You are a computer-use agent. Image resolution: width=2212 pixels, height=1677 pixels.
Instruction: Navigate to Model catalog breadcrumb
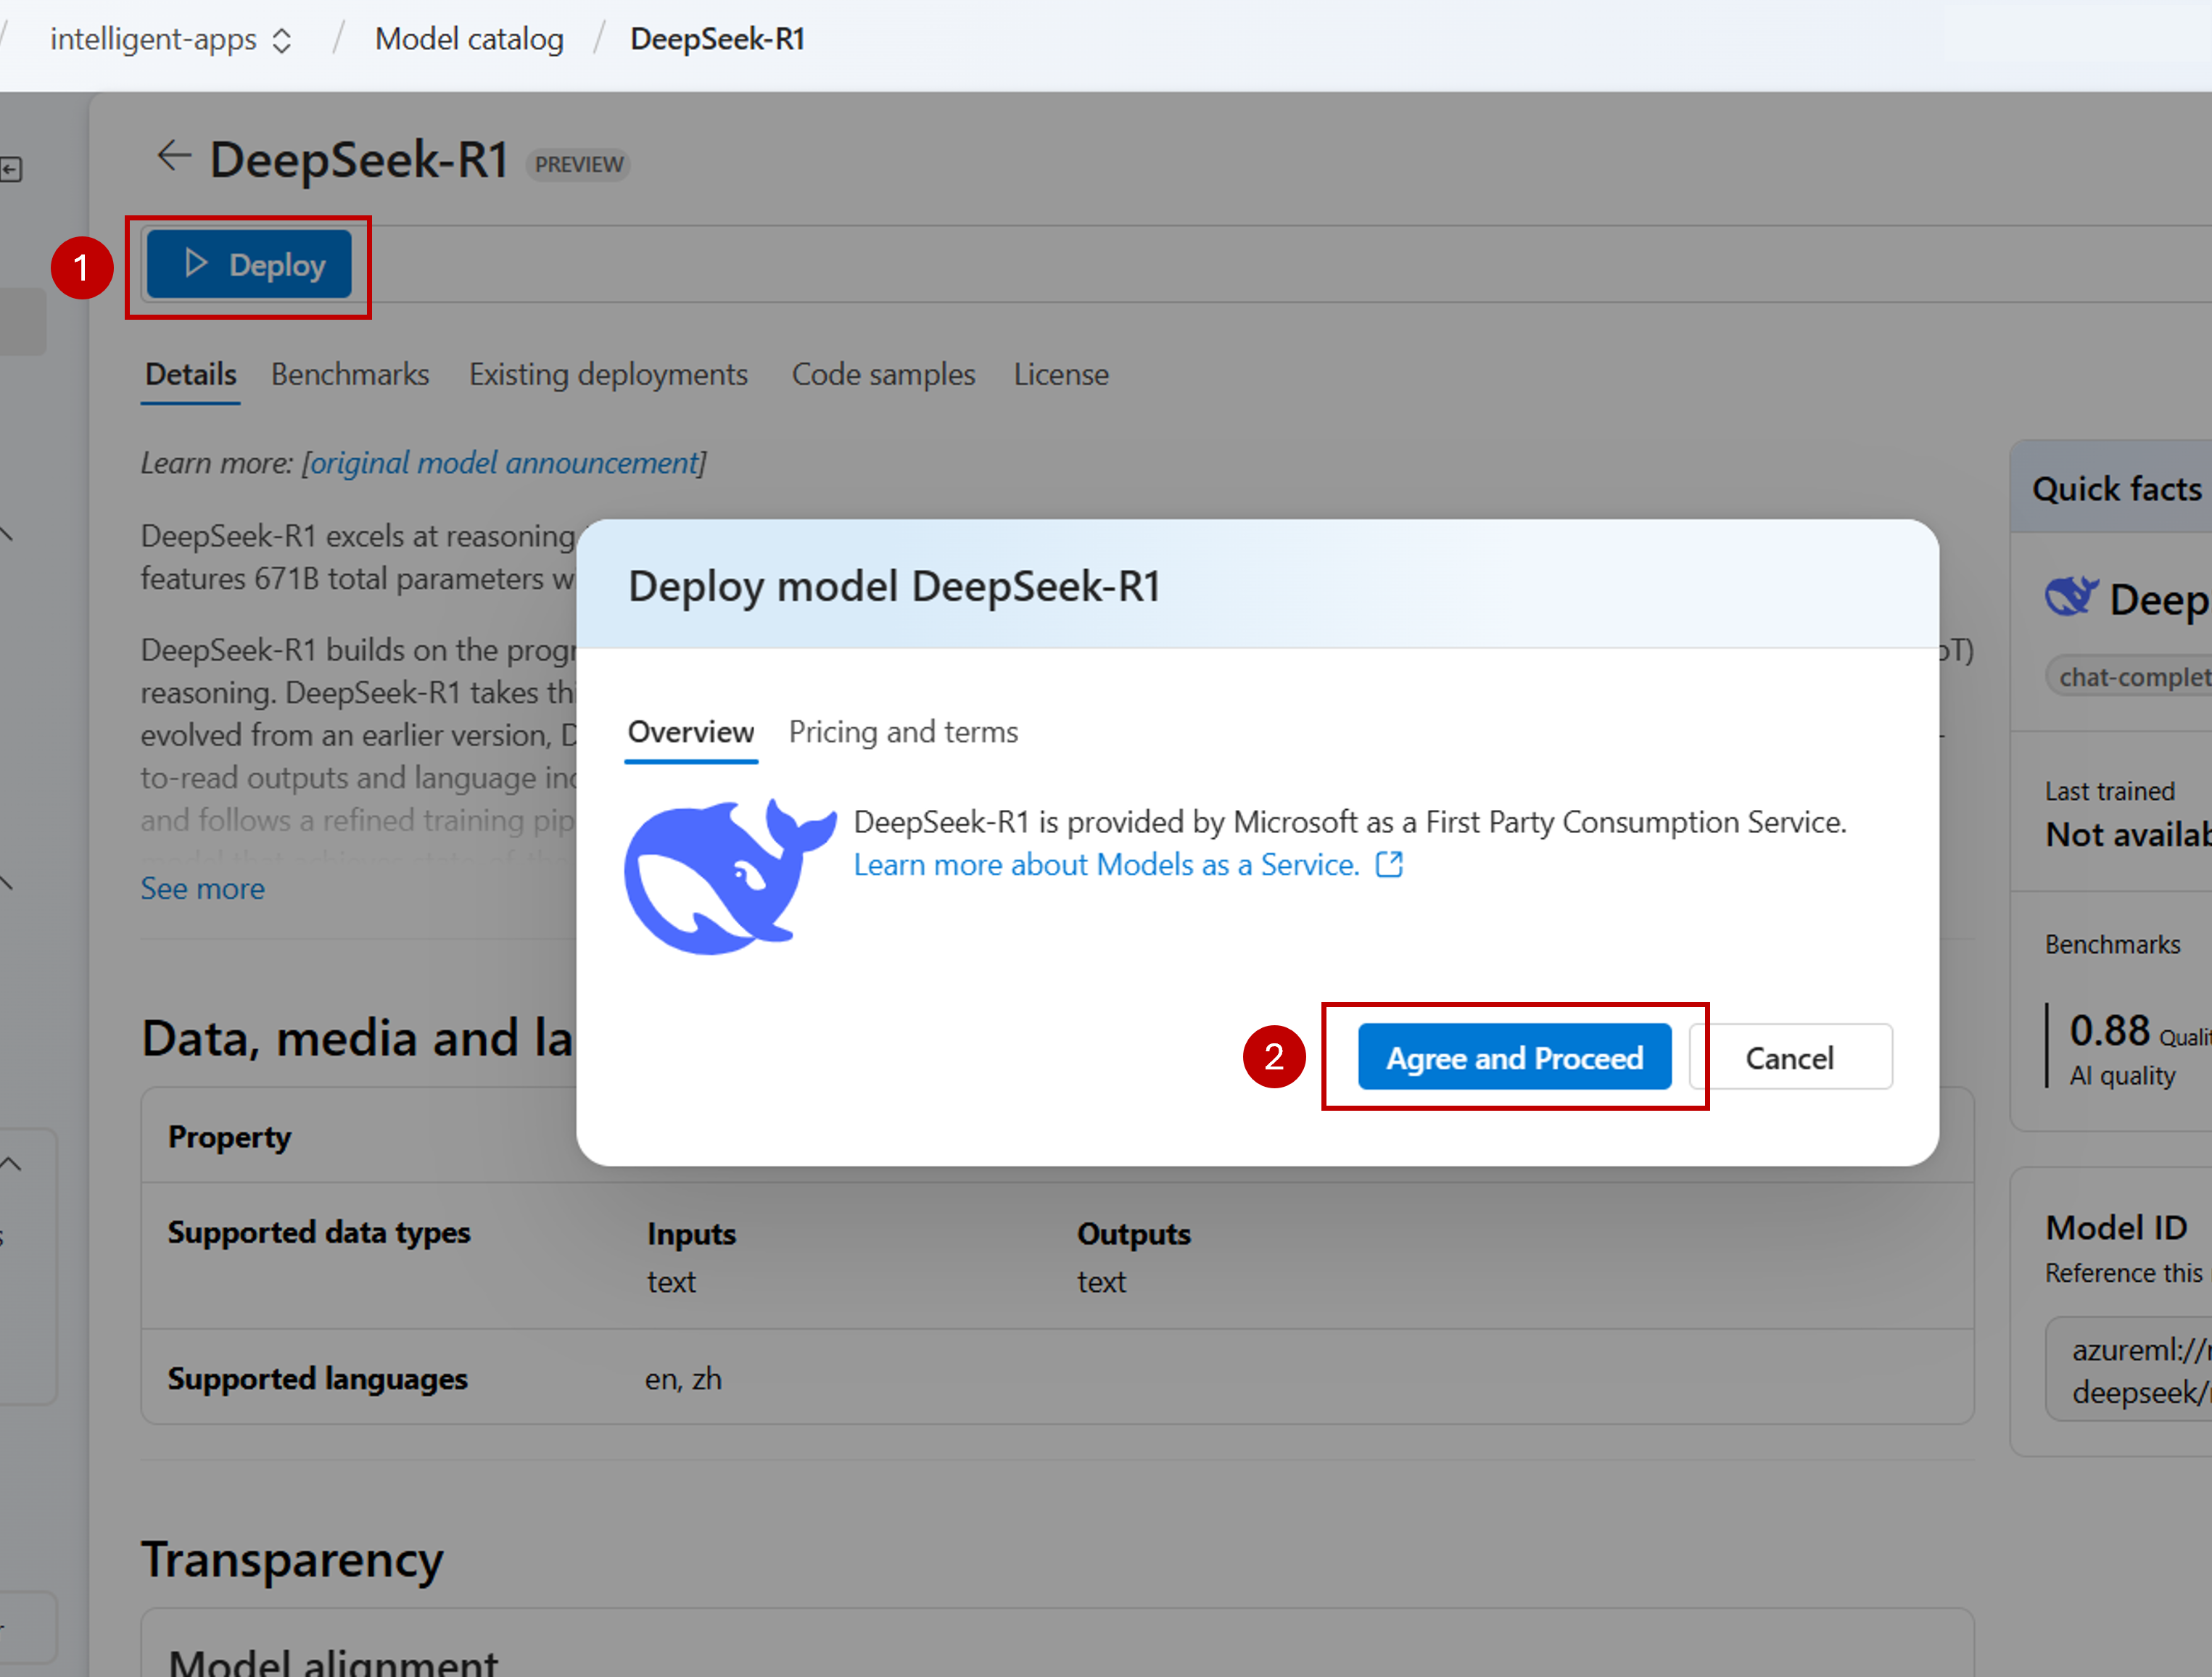469,39
